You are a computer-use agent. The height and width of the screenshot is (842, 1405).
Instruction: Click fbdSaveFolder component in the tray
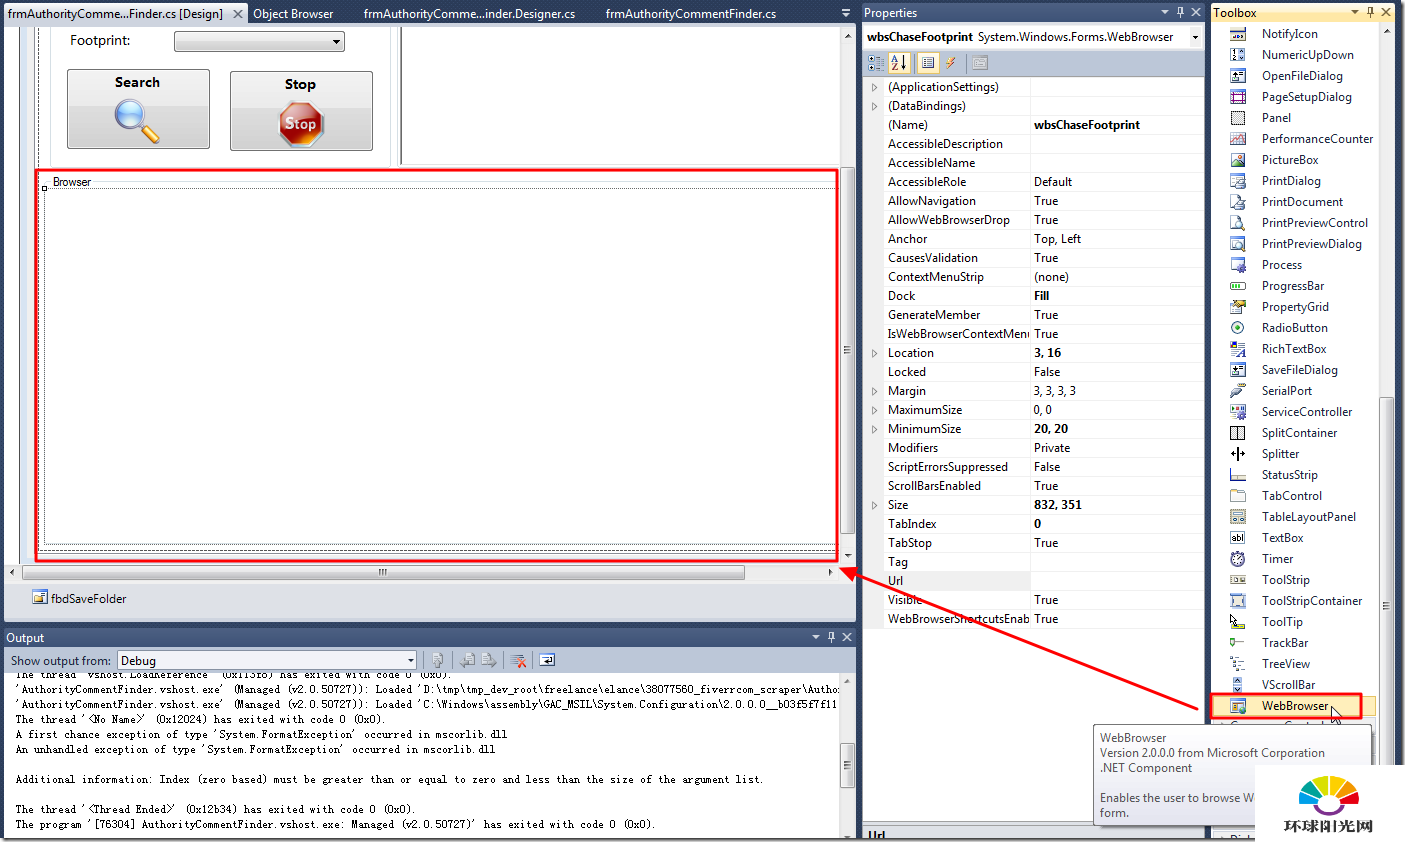click(80, 598)
